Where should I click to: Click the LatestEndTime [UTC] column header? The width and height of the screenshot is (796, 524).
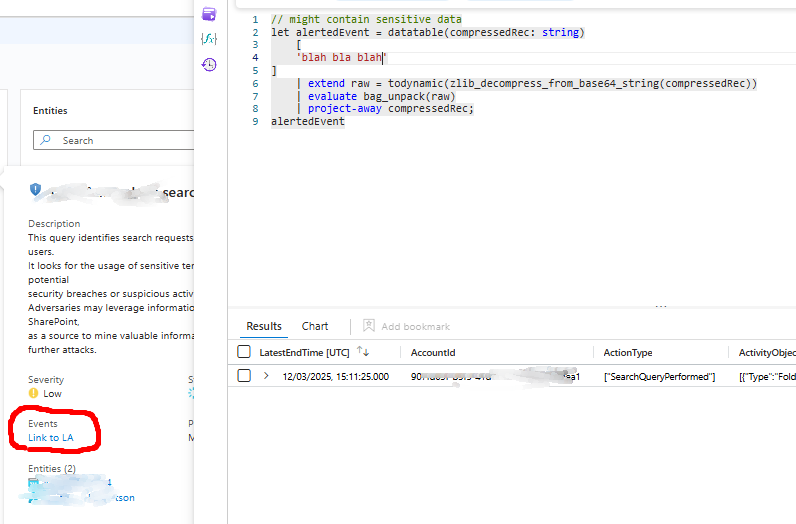[305, 352]
